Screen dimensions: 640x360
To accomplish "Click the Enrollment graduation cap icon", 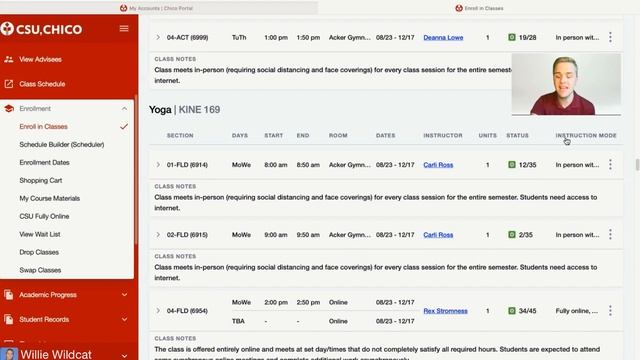I will pyautogui.click(x=9, y=109).
